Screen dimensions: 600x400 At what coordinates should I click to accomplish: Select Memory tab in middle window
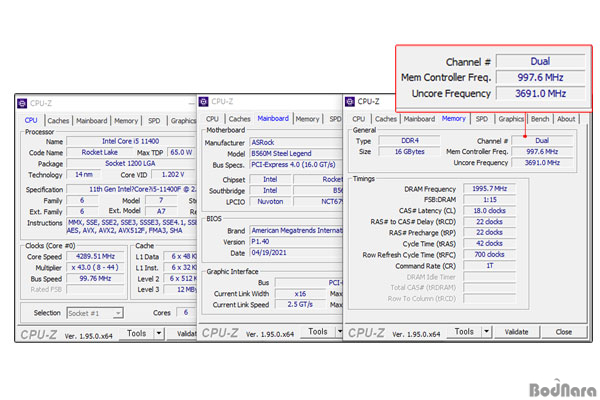[307, 119]
